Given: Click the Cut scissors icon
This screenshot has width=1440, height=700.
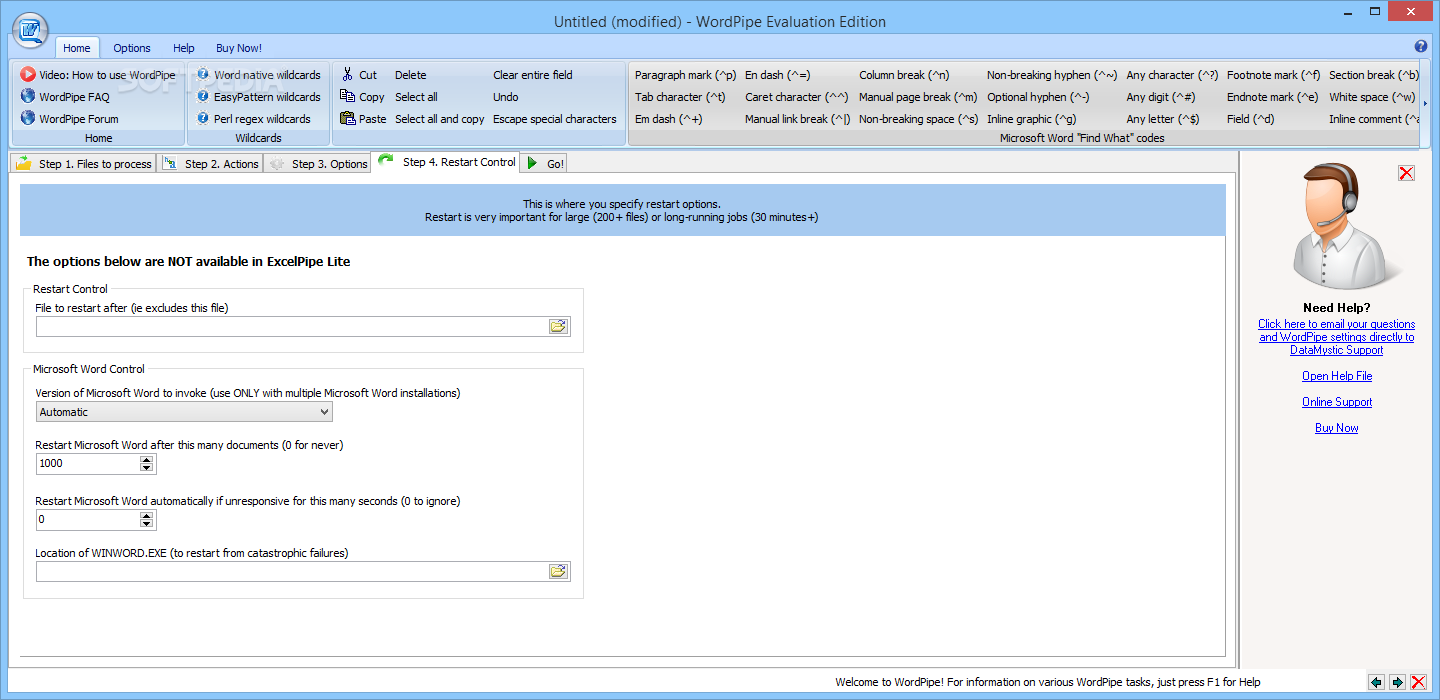Looking at the screenshot, I should [x=347, y=75].
